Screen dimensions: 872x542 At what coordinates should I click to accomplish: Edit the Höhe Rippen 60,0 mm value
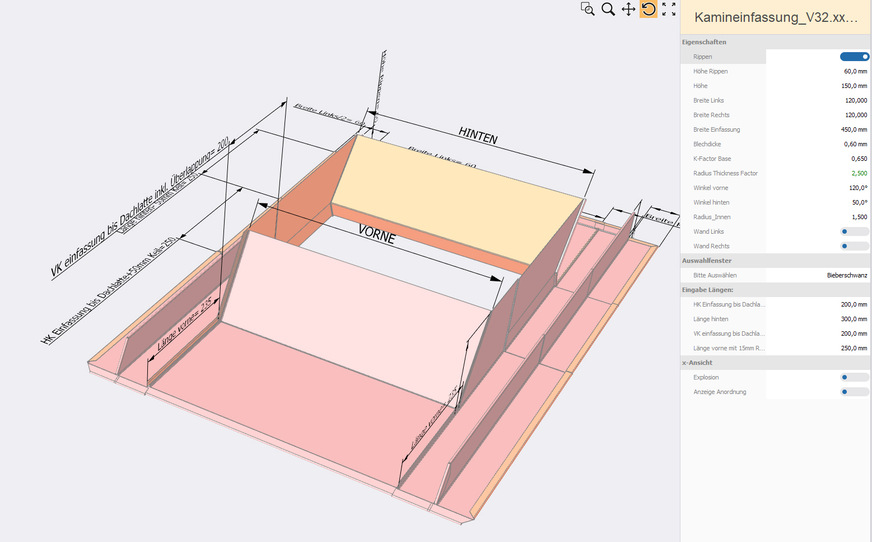click(854, 71)
